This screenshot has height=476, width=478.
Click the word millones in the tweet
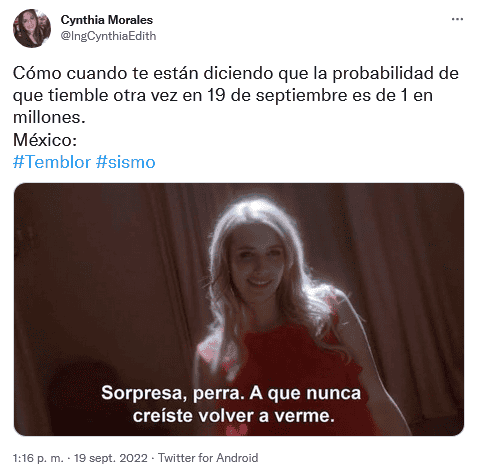[x=47, y=117]
